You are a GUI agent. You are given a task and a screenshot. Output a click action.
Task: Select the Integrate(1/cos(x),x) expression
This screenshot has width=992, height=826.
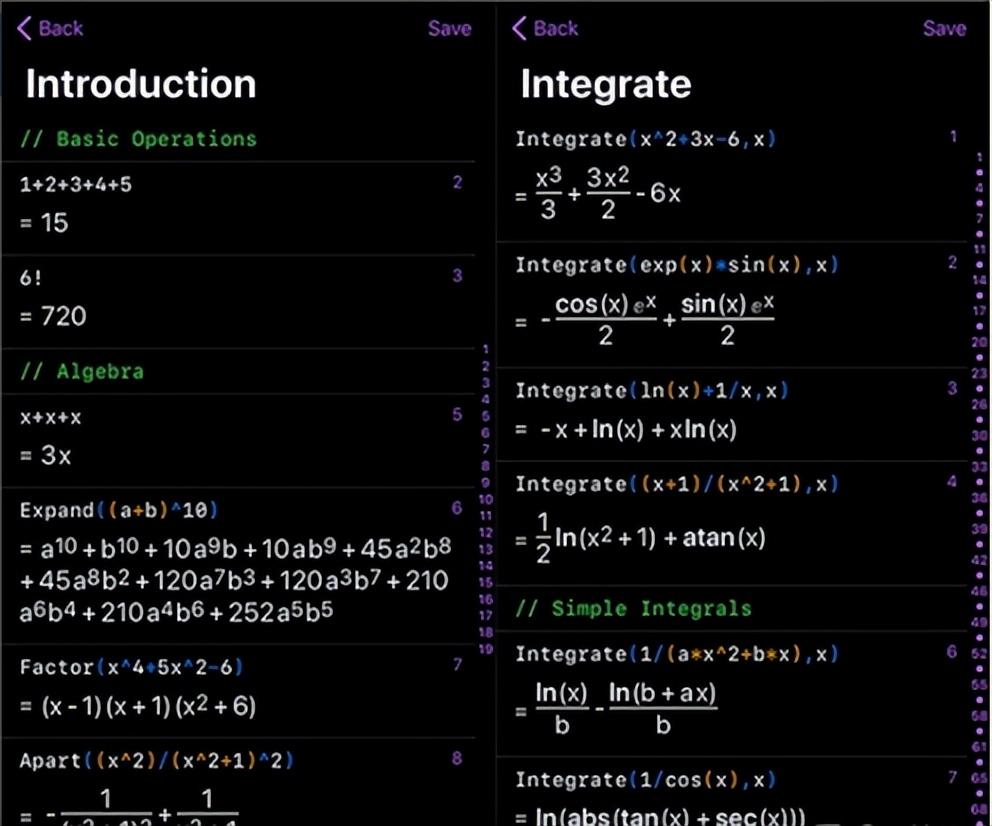coord(646,780)
